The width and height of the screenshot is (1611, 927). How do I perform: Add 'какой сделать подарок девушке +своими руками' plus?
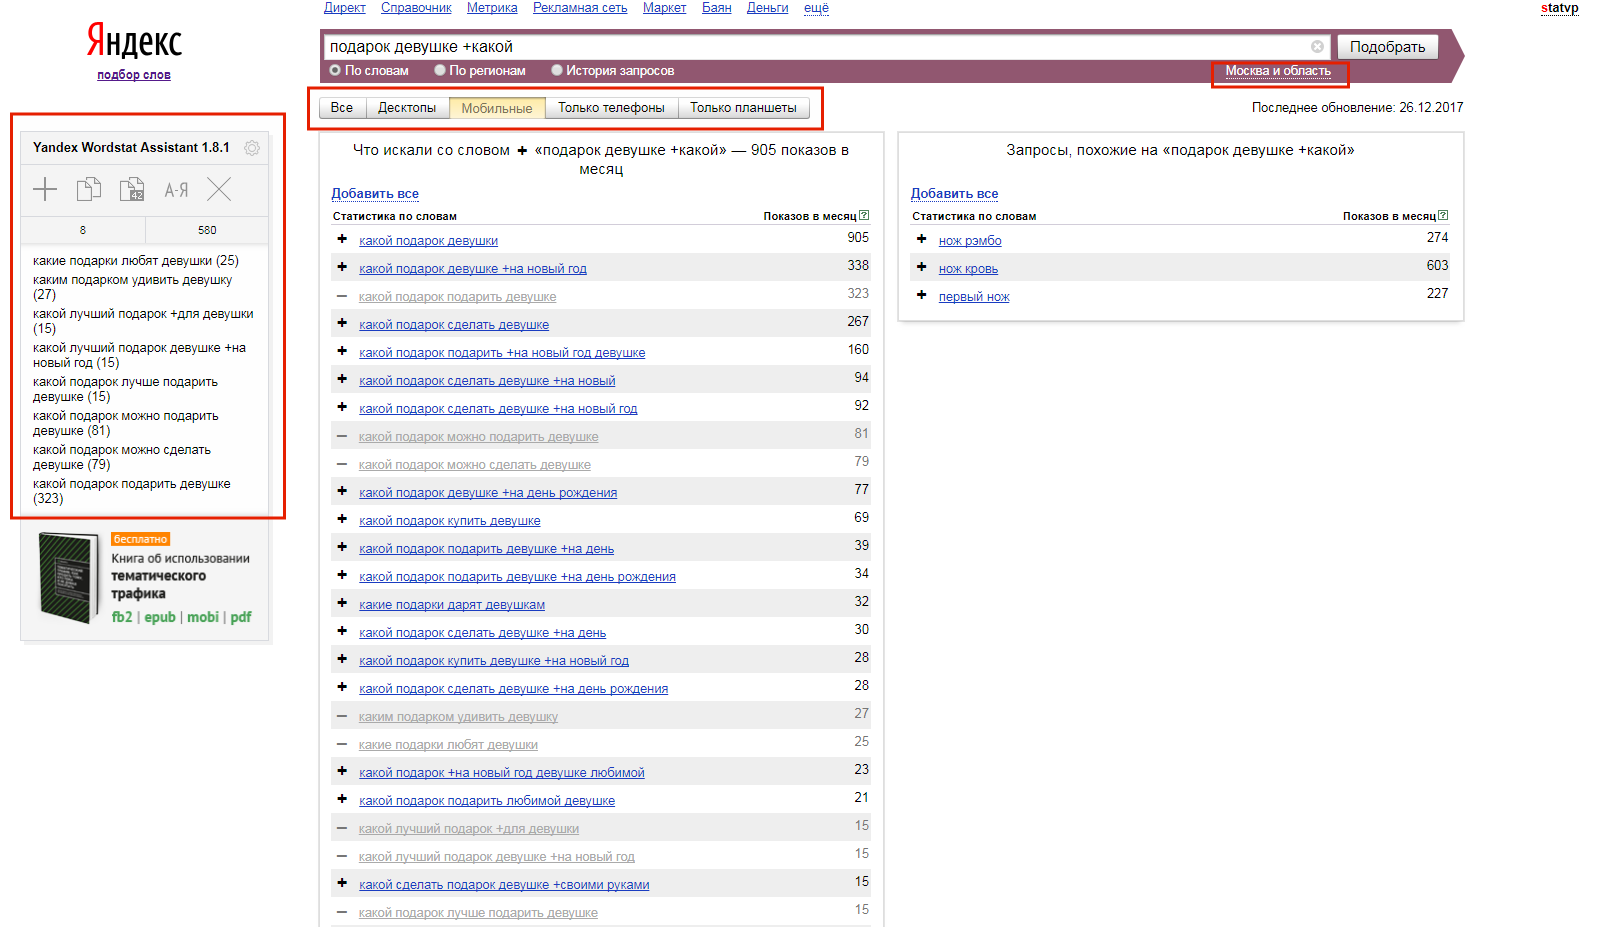[x=342, y=883]
